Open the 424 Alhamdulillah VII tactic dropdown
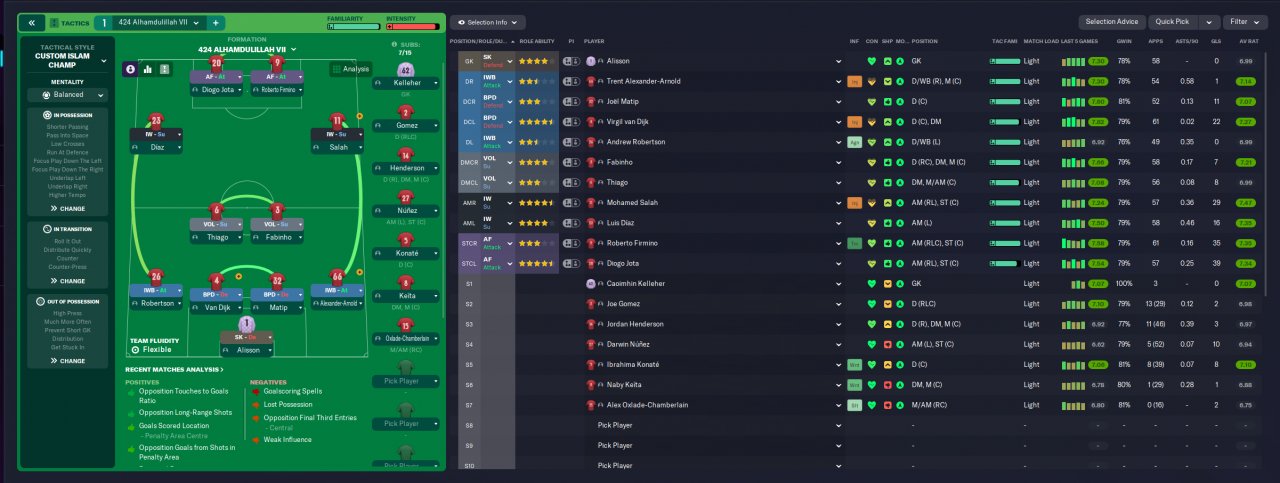The image size is (1280, 483). [160, 22]
